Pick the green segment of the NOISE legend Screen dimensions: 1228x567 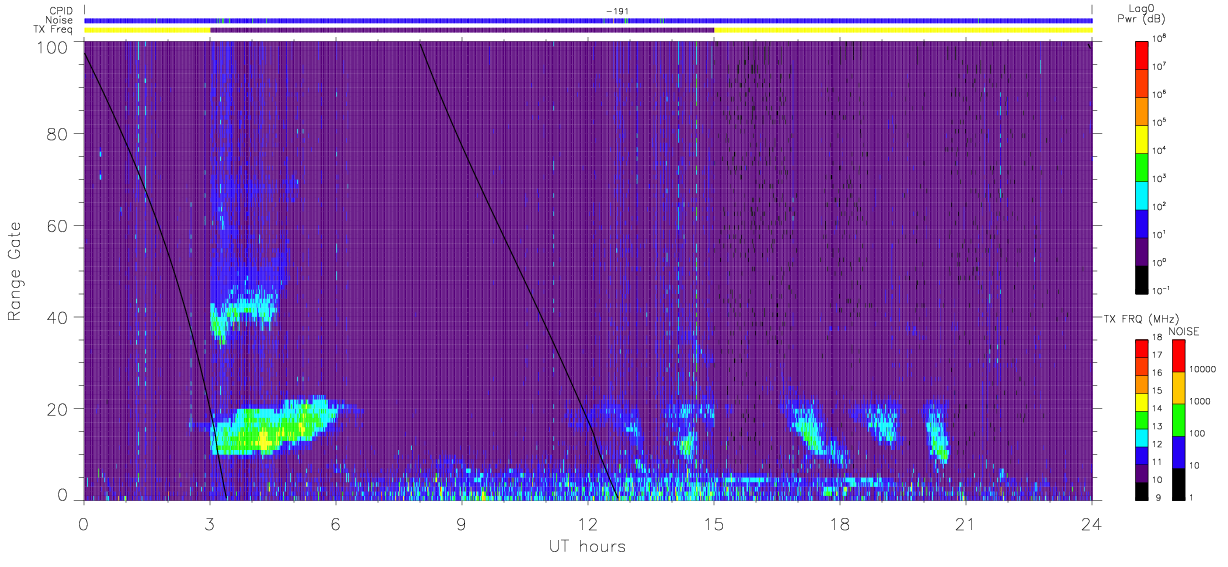pos(1178,420)
